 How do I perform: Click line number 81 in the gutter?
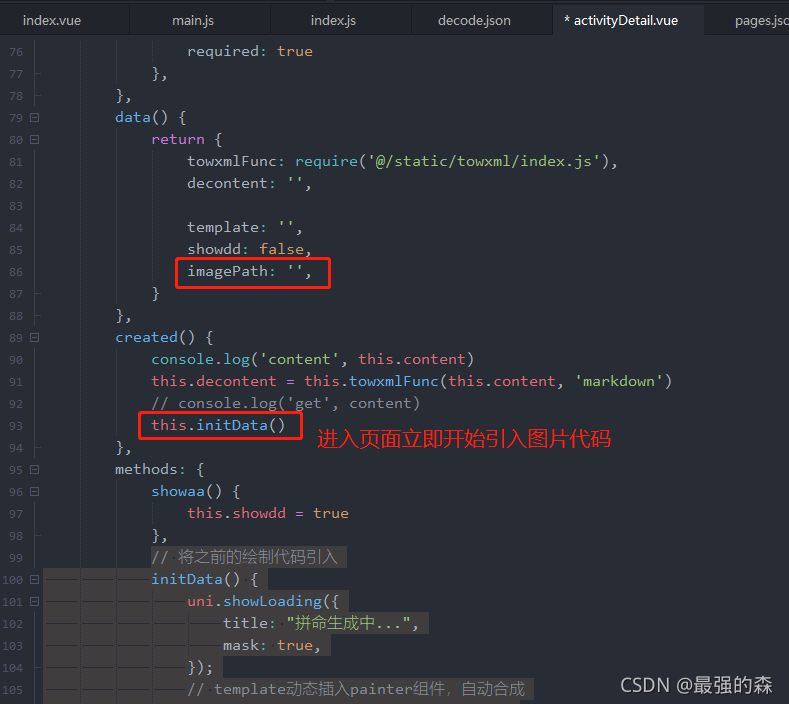16,162
